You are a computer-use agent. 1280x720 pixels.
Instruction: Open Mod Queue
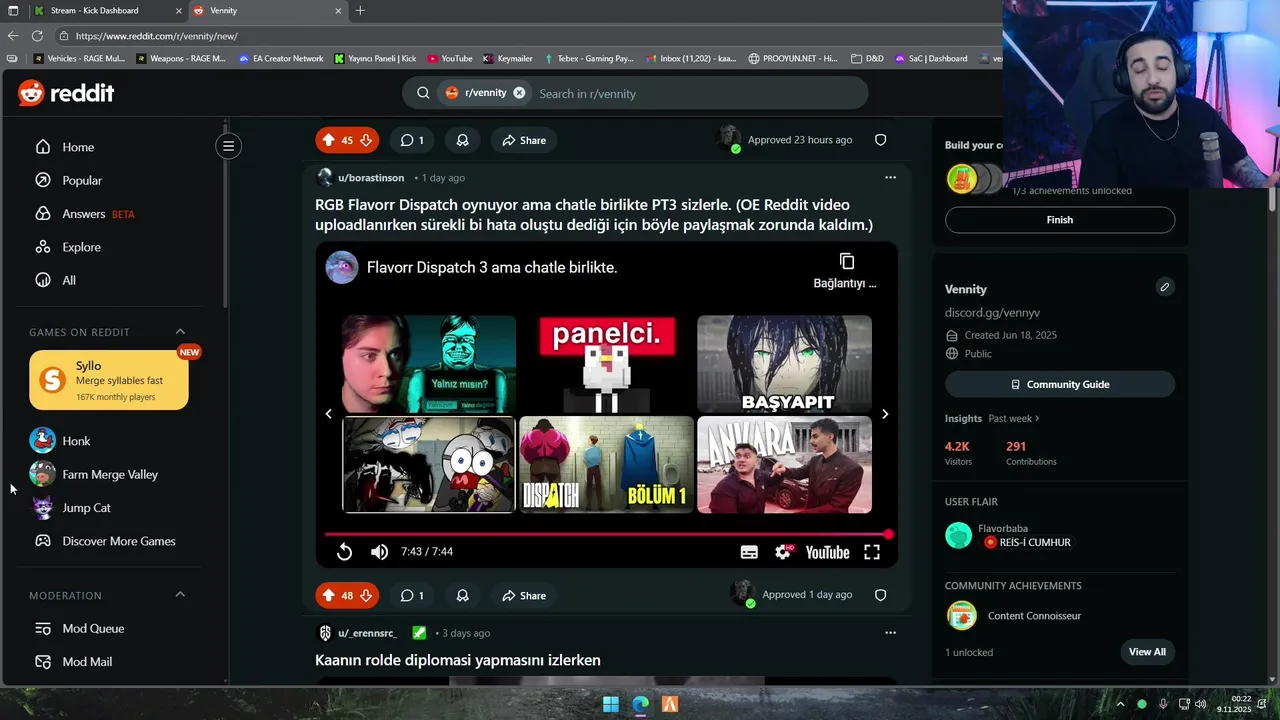93,628
